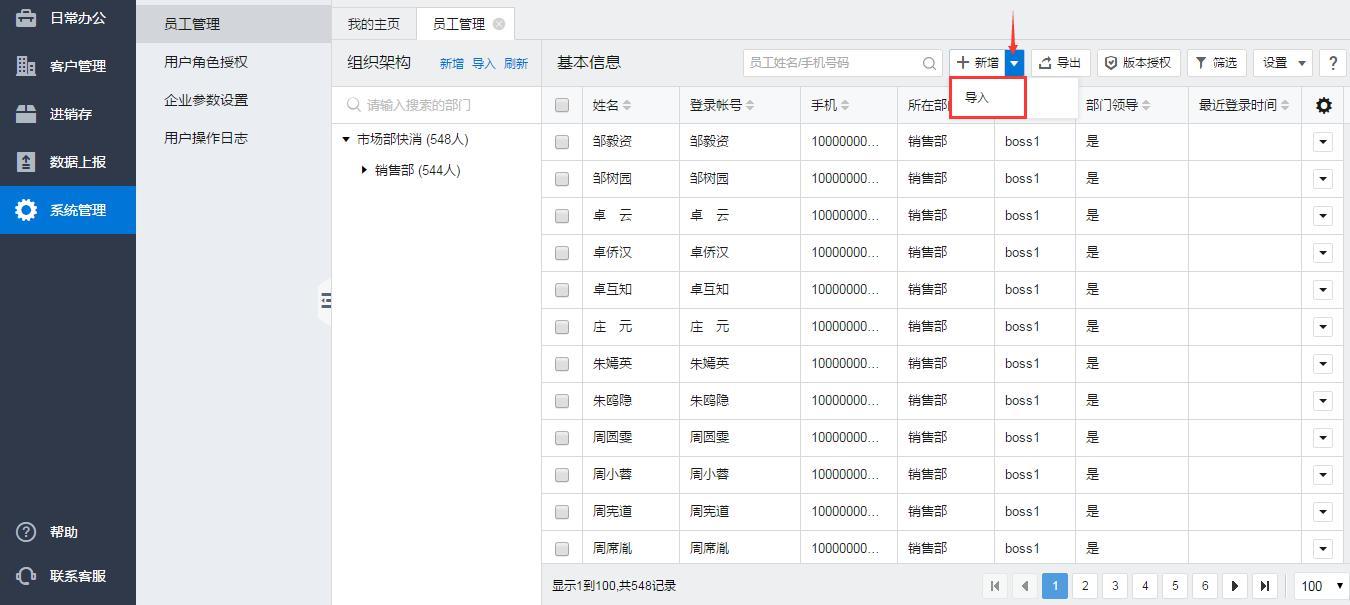This screenshot has width=1350, height=605.
Task: Click the help question mark button
Action: pos(1332,63)
